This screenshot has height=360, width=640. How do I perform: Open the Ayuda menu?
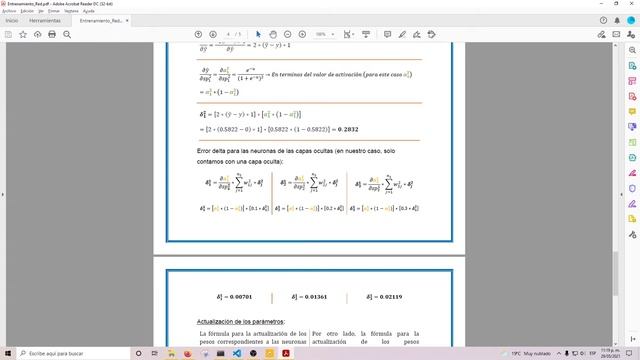click(x=89, y=11)
